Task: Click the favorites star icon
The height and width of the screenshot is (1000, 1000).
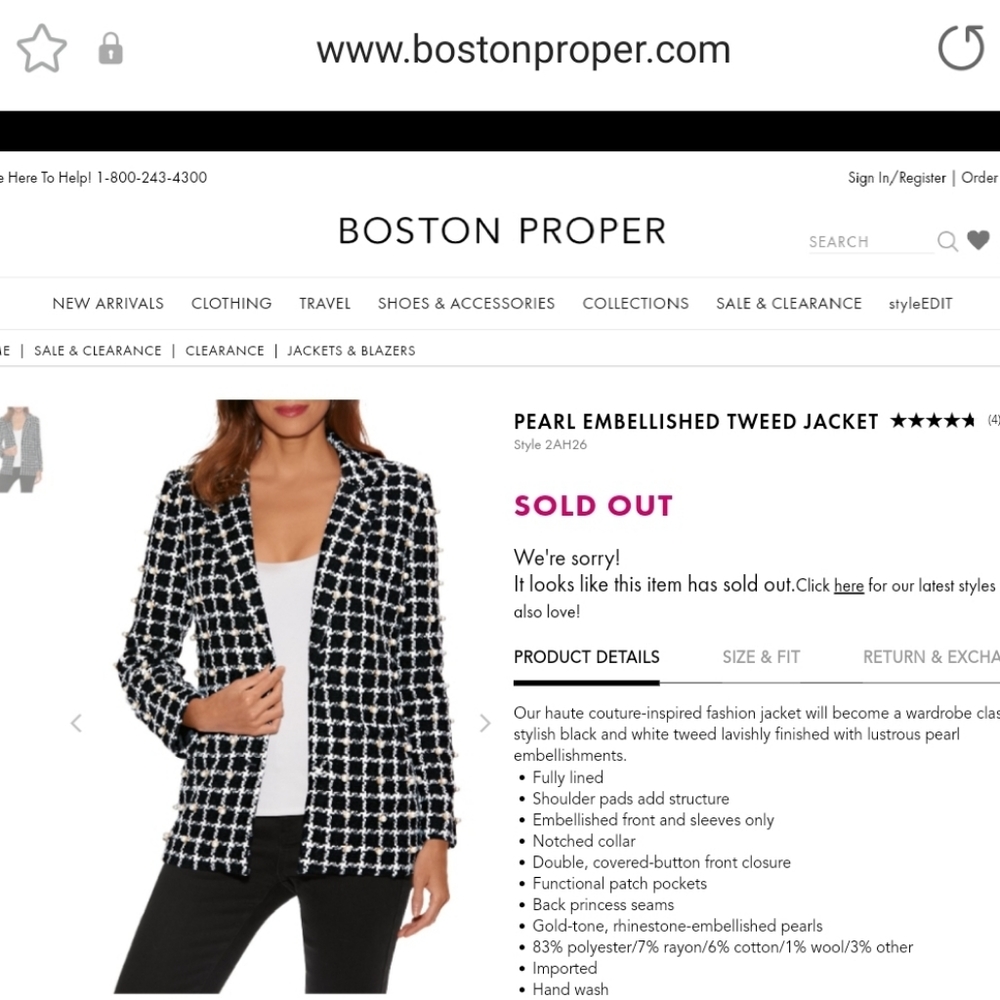Action: coord(40,46)
